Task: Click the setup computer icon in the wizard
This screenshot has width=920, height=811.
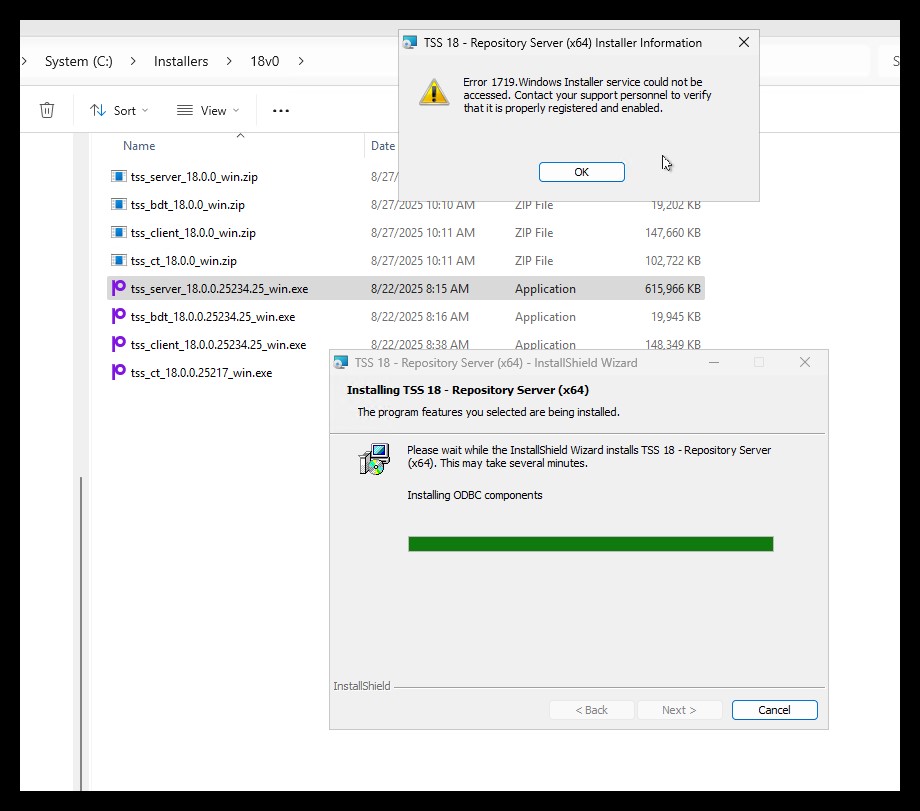Action: click(374, 459)
